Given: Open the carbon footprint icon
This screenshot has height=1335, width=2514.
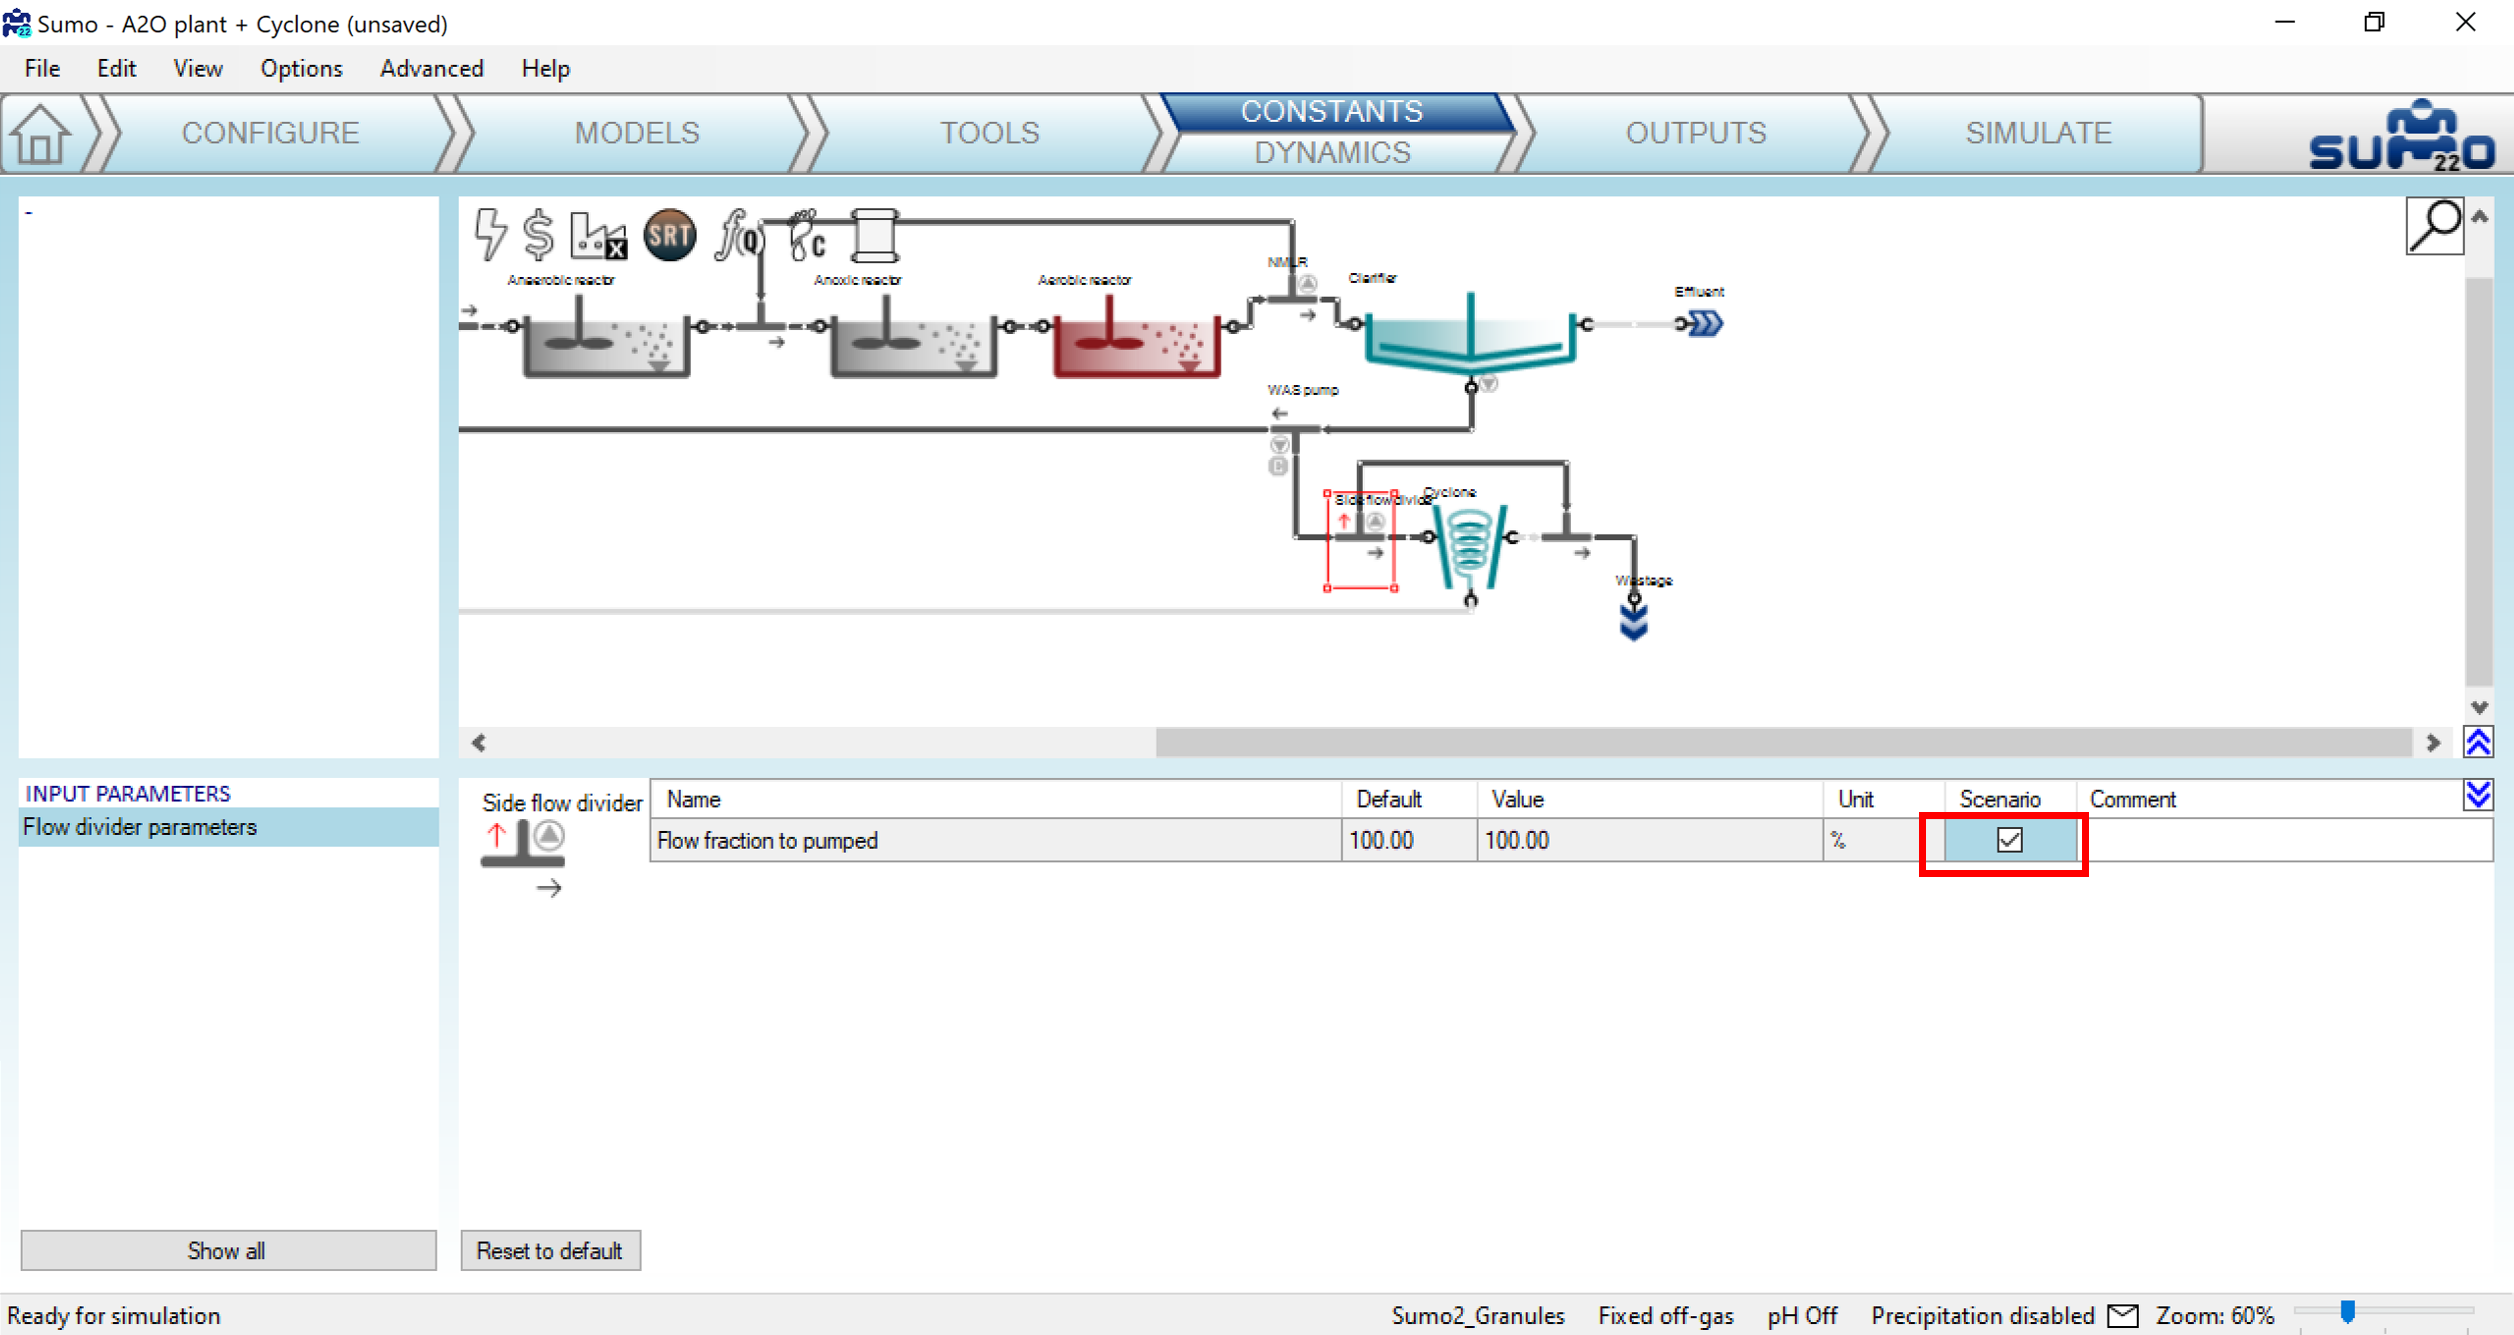Looking at the screenshot, I should point(806,235).
